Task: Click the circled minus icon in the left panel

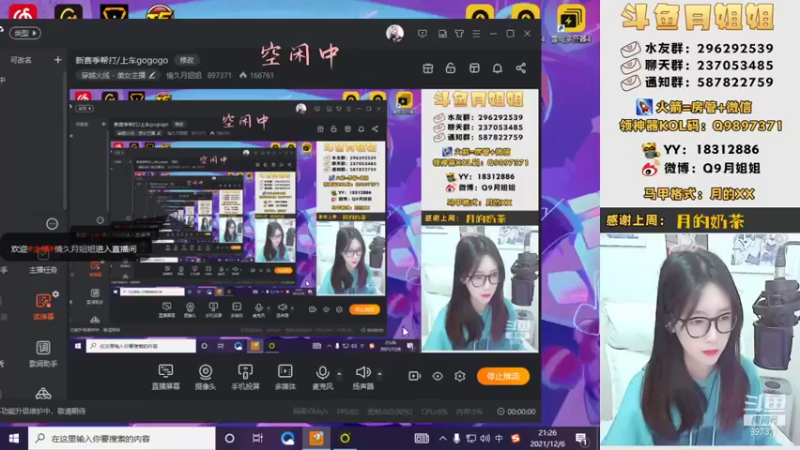Action: tap(52, 223)
